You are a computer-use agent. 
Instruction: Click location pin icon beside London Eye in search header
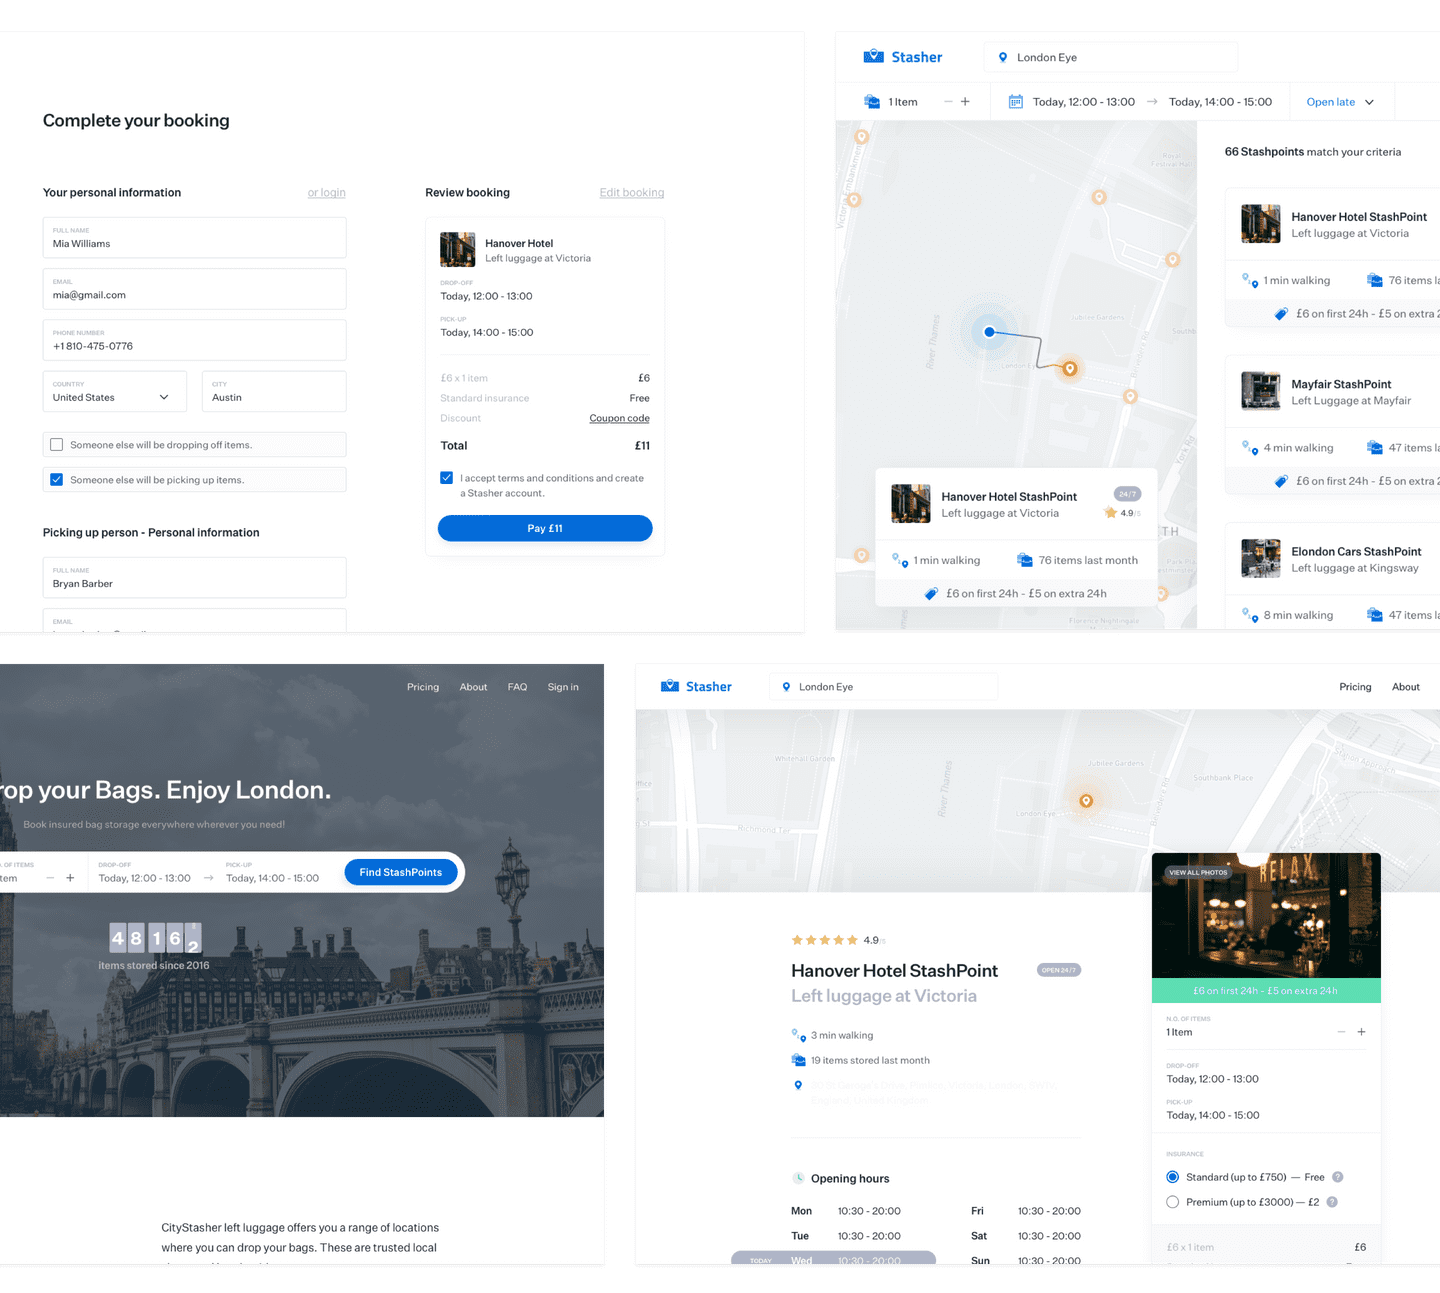pos(1003,57)
